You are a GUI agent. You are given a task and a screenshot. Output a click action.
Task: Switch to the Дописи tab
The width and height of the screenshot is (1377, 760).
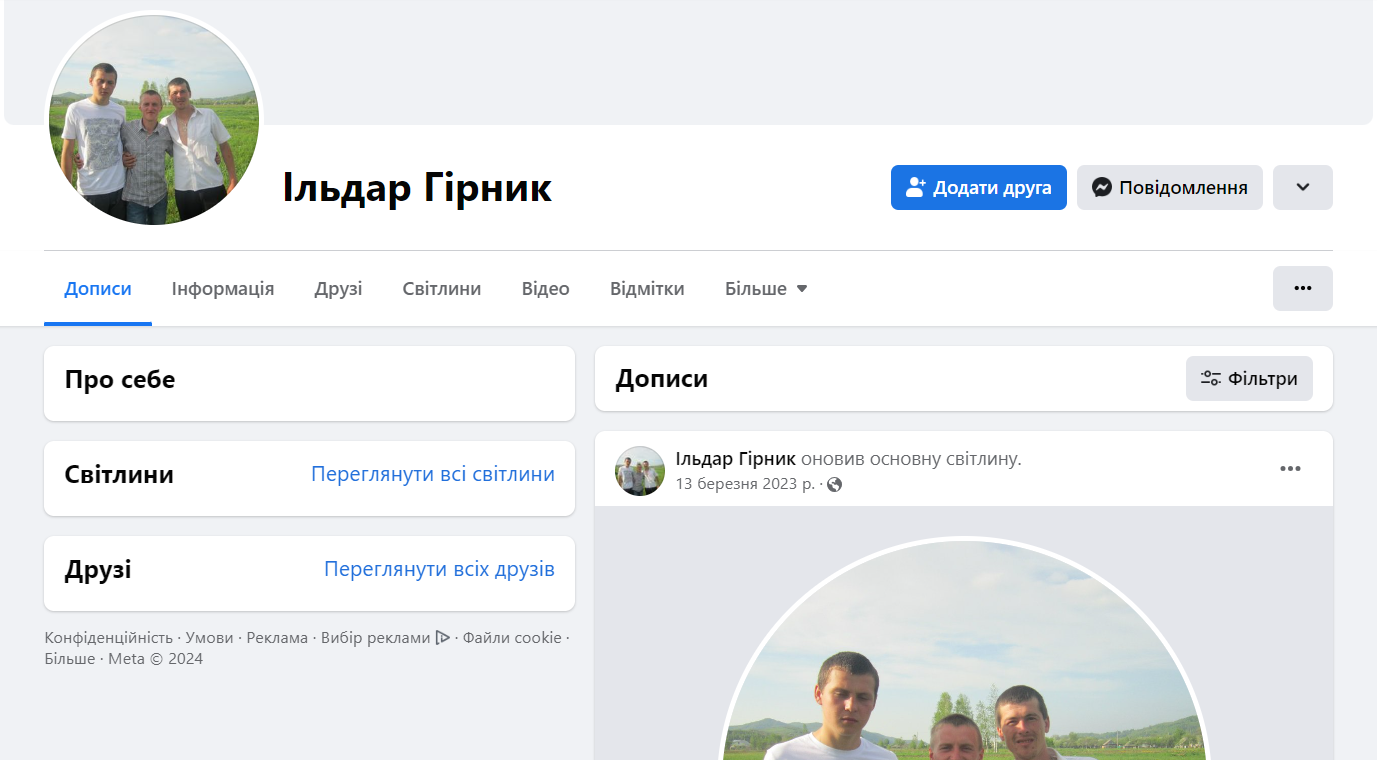click(x=98, y=289)
